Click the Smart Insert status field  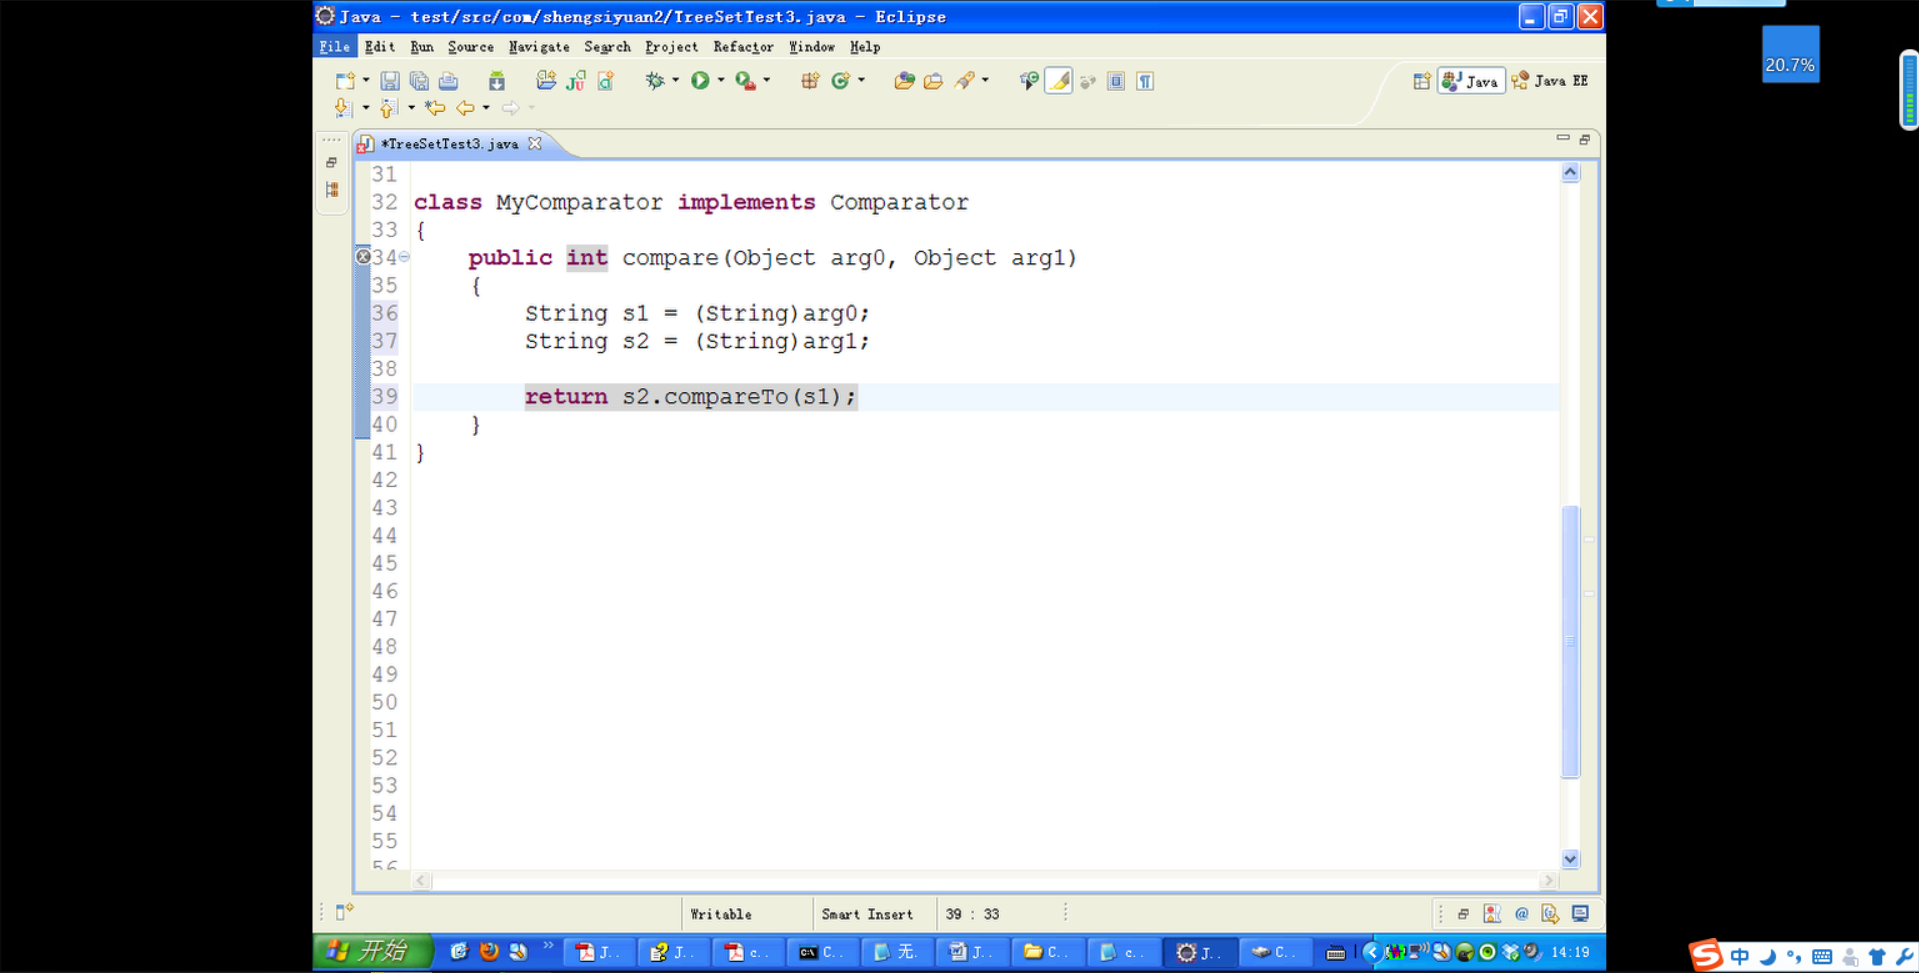[867, 914]
